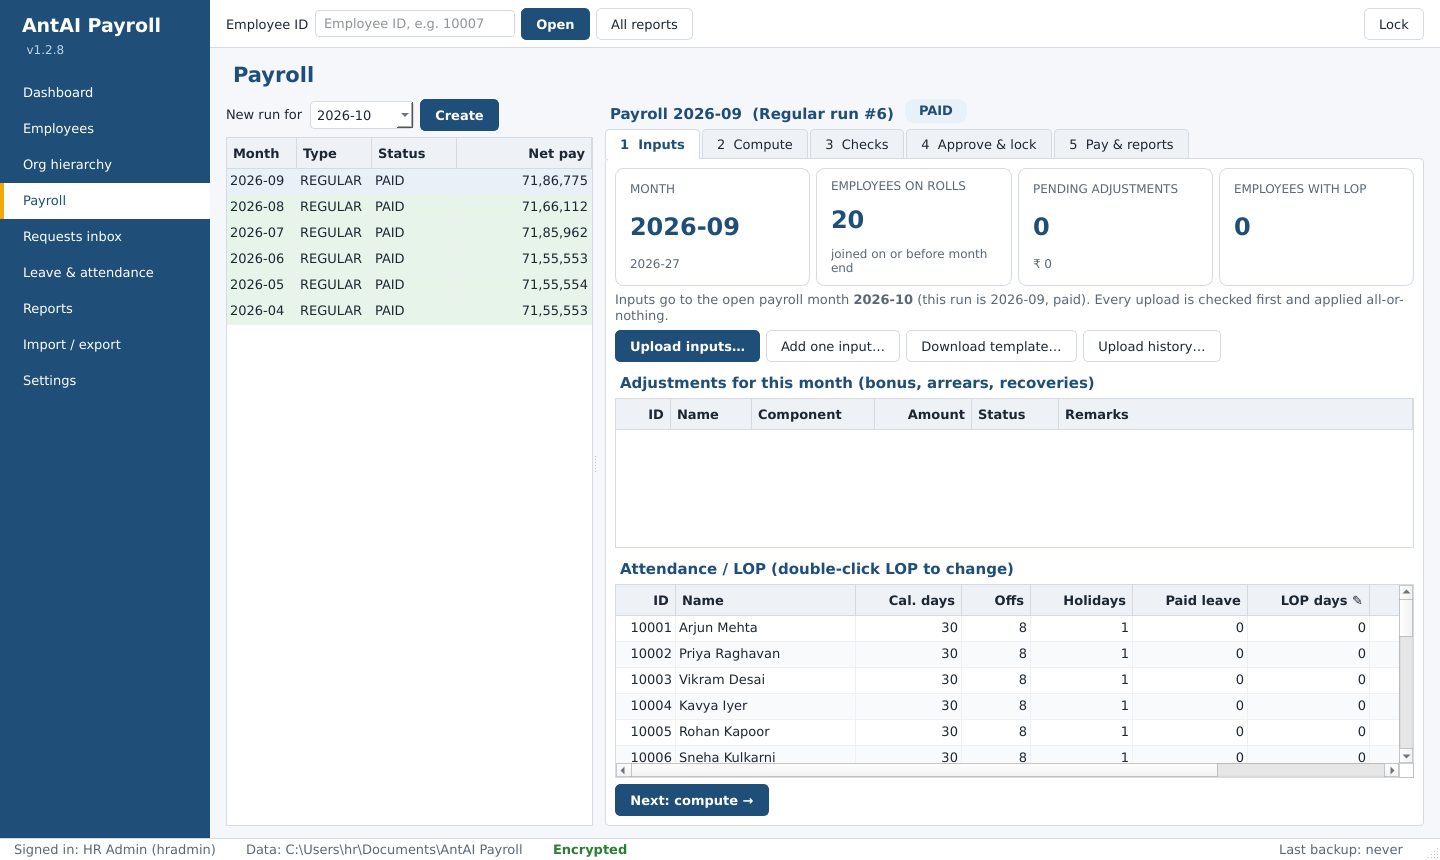The width and height of the screenshot is (1440, 860).
Task: Click the Create run button
Action: pos(459,115)
